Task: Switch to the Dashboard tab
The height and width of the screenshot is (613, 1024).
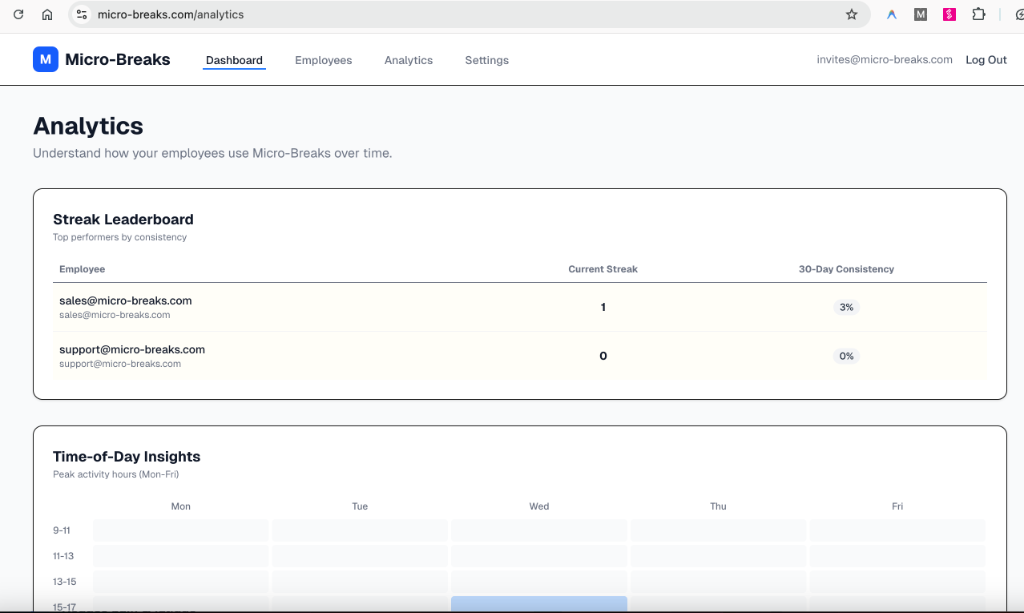Action: click(234, 60)
